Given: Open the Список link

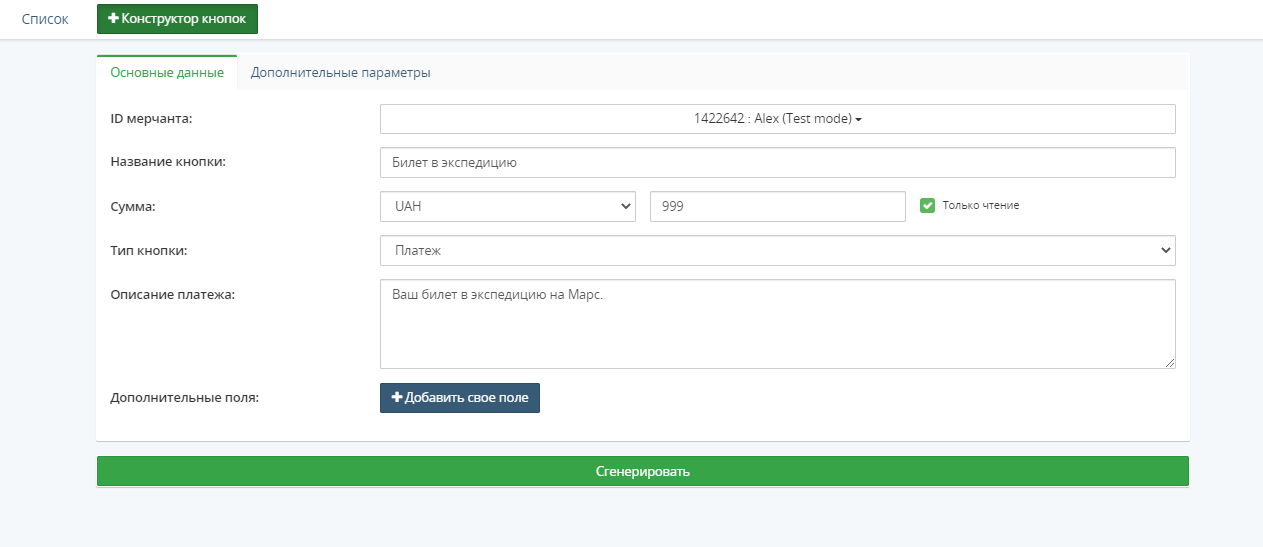Looking at the screenshot, I should click(x=45, y=19).
